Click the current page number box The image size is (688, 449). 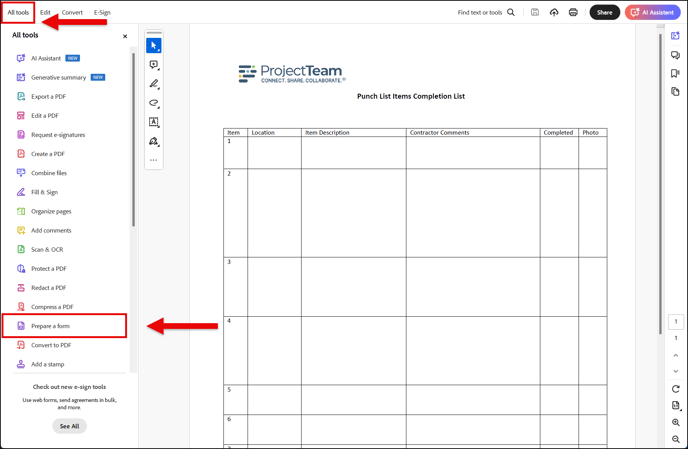coord(676,322)
